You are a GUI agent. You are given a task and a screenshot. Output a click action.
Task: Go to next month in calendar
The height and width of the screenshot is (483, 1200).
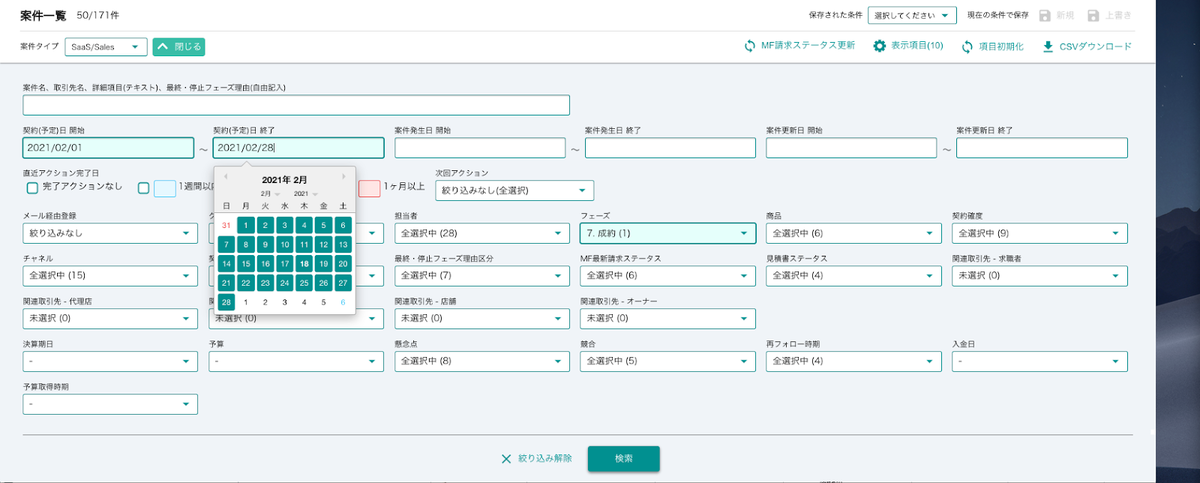(x=344, y=177)
